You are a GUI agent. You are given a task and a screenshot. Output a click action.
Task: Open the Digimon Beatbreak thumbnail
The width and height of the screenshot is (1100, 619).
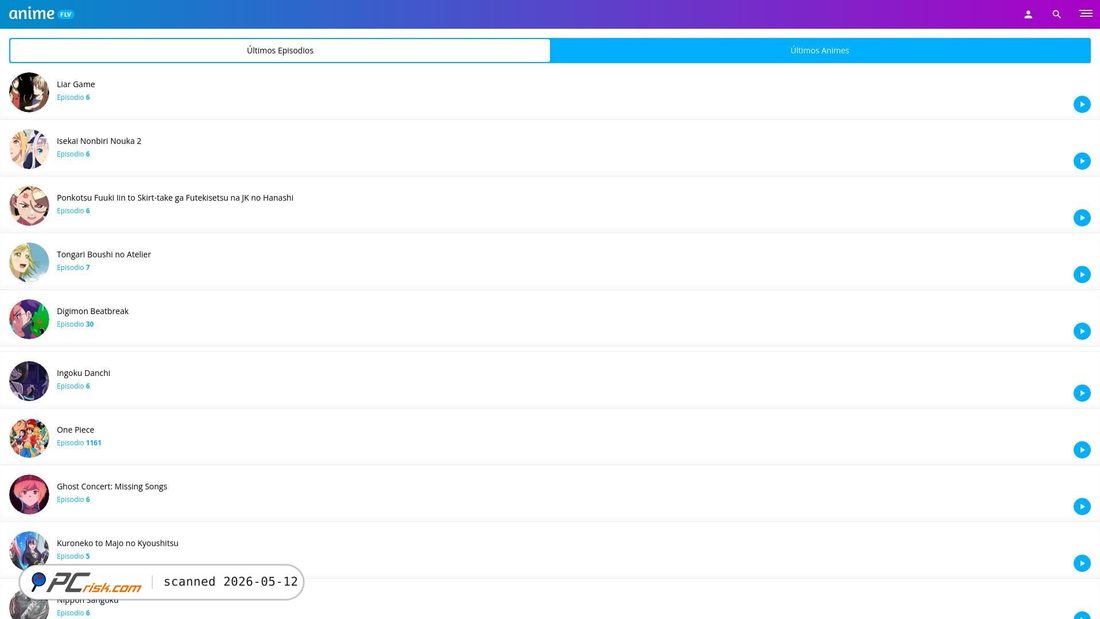pos(29,319)
